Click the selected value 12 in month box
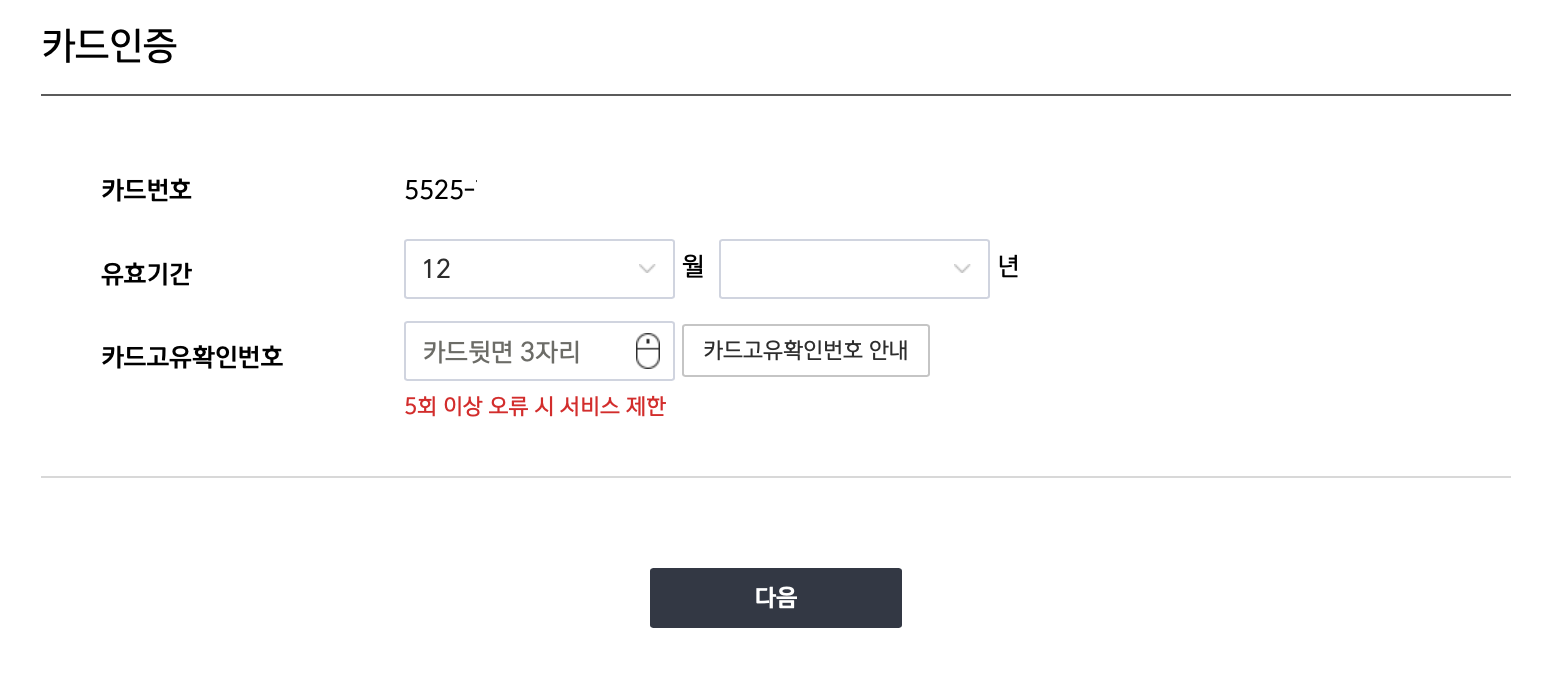The height and width of the screenshot is (698, 1544). click(436, 269)
